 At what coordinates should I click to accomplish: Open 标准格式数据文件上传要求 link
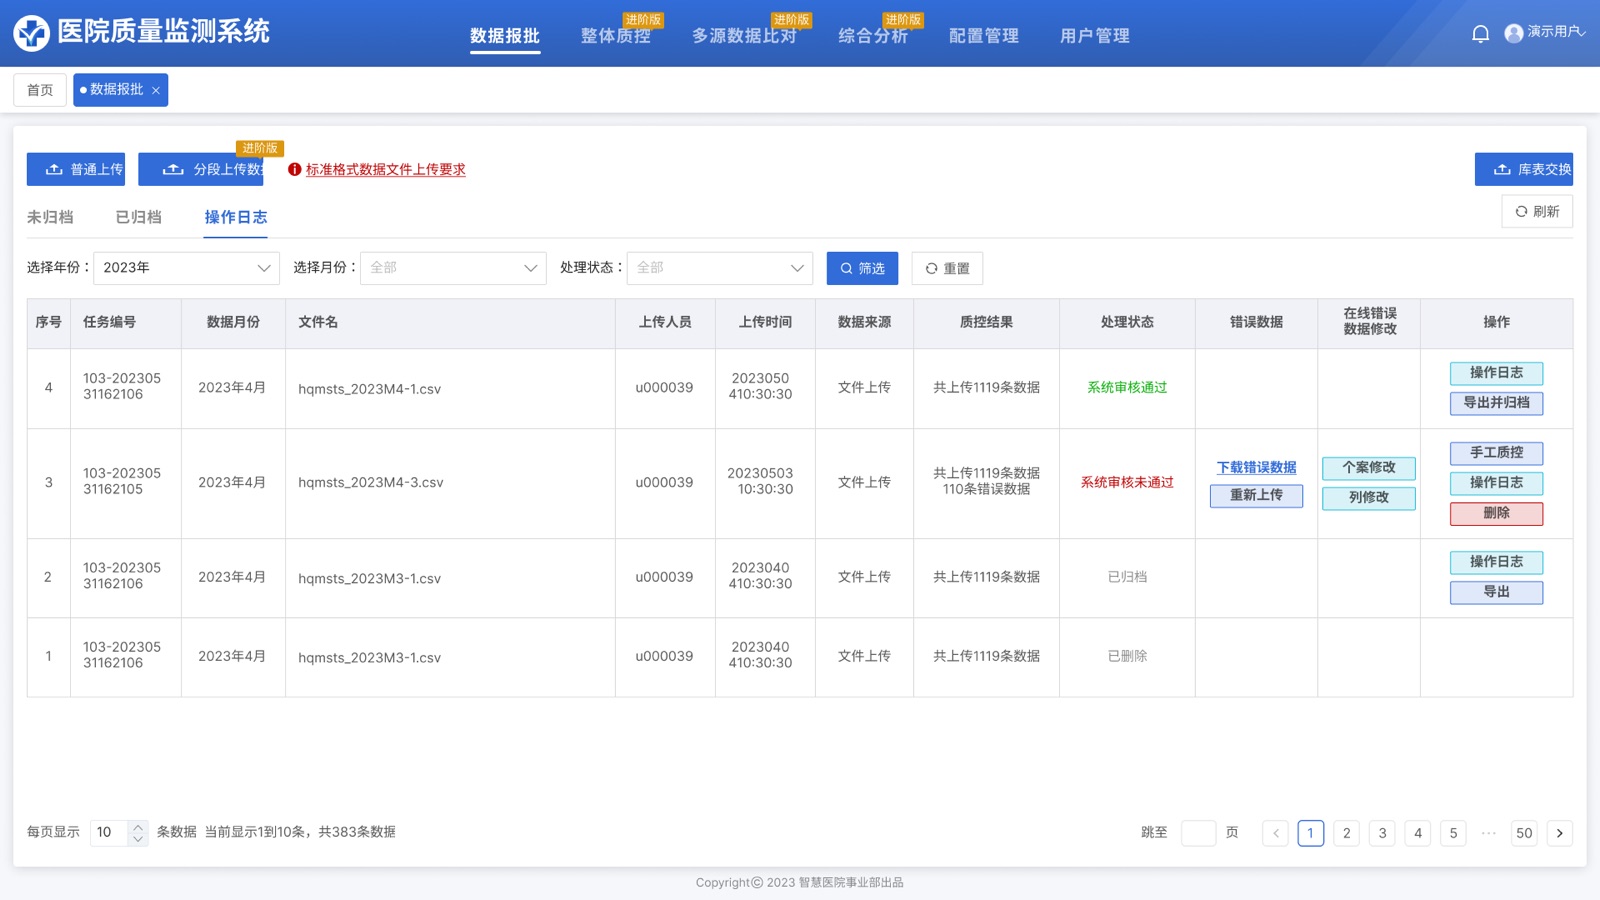pyautogui.click(x=386, y=170)
